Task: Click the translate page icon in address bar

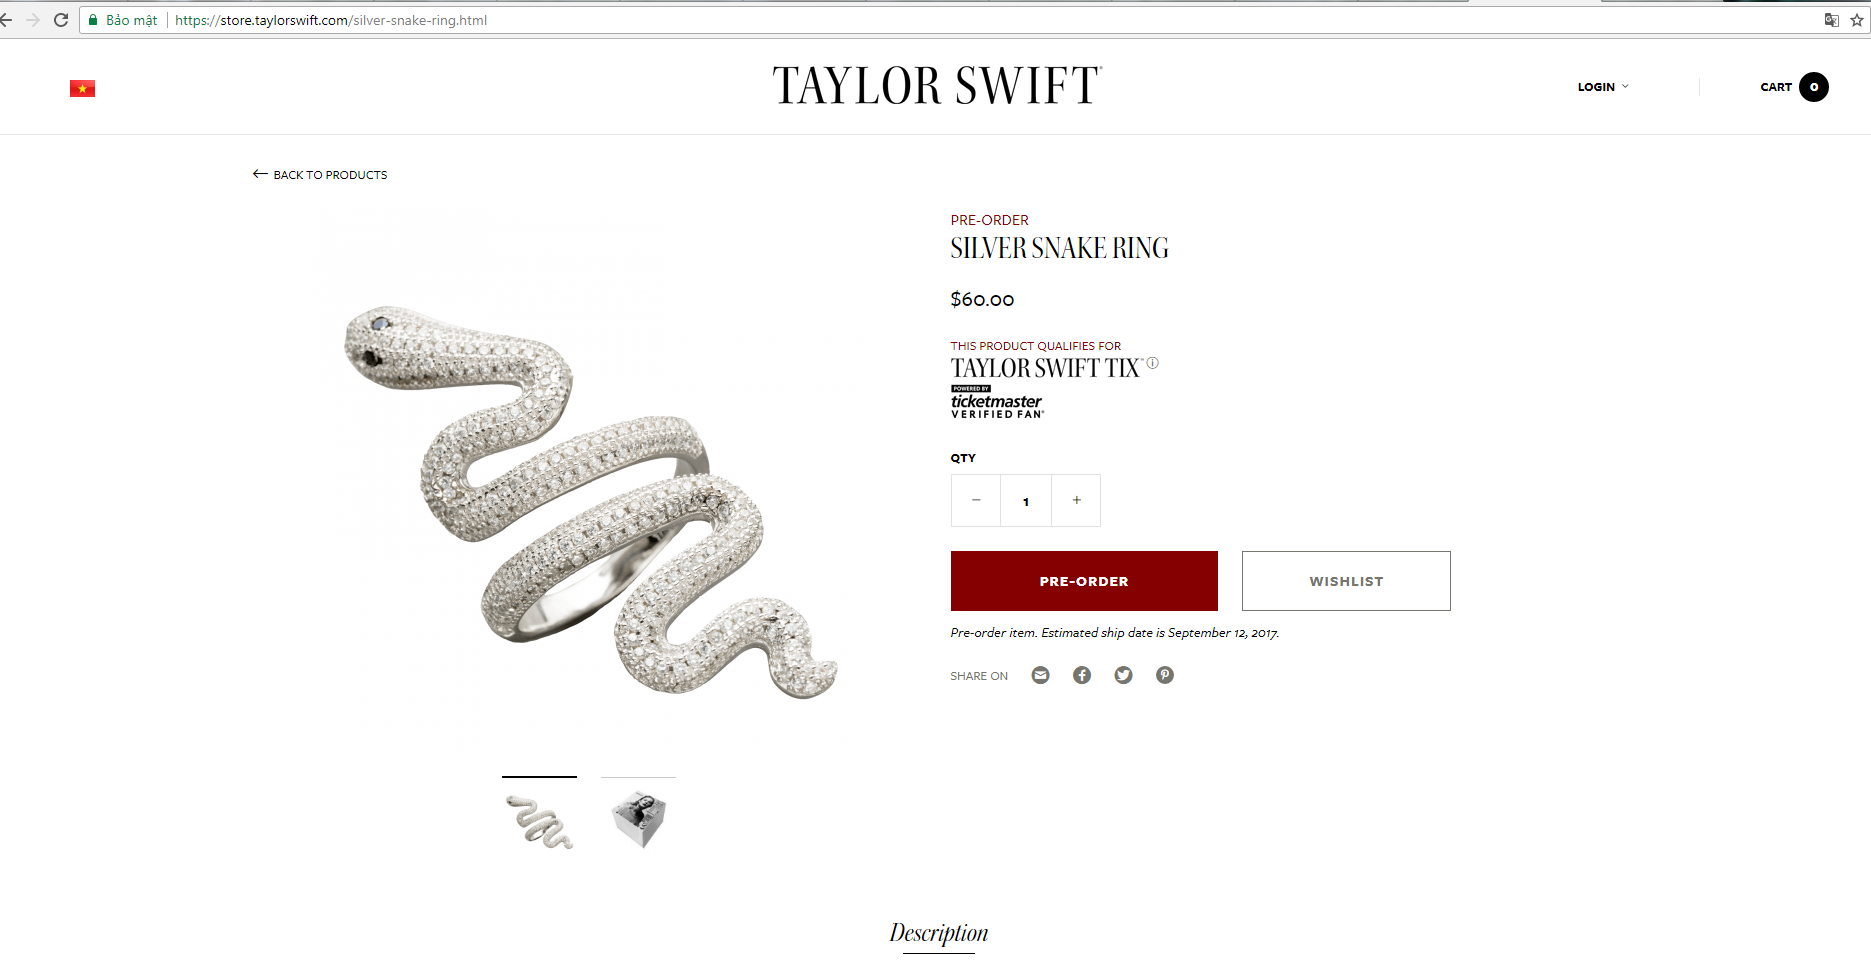Action: pos(1831,20)
